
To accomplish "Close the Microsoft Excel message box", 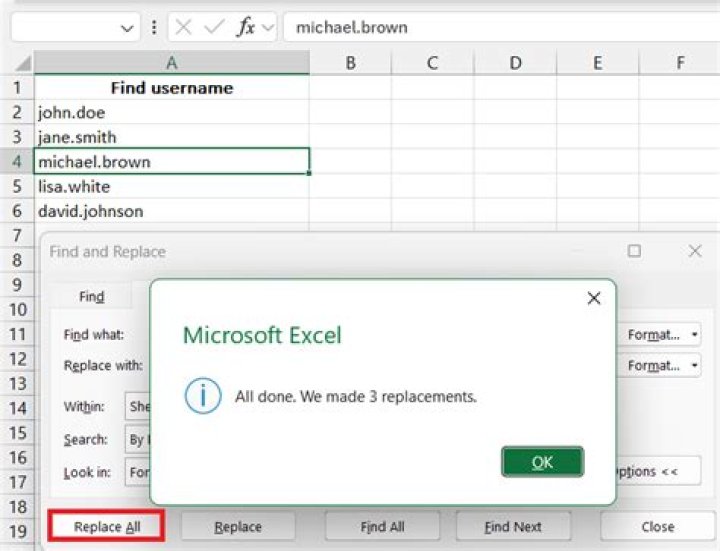I will [594, 298].
